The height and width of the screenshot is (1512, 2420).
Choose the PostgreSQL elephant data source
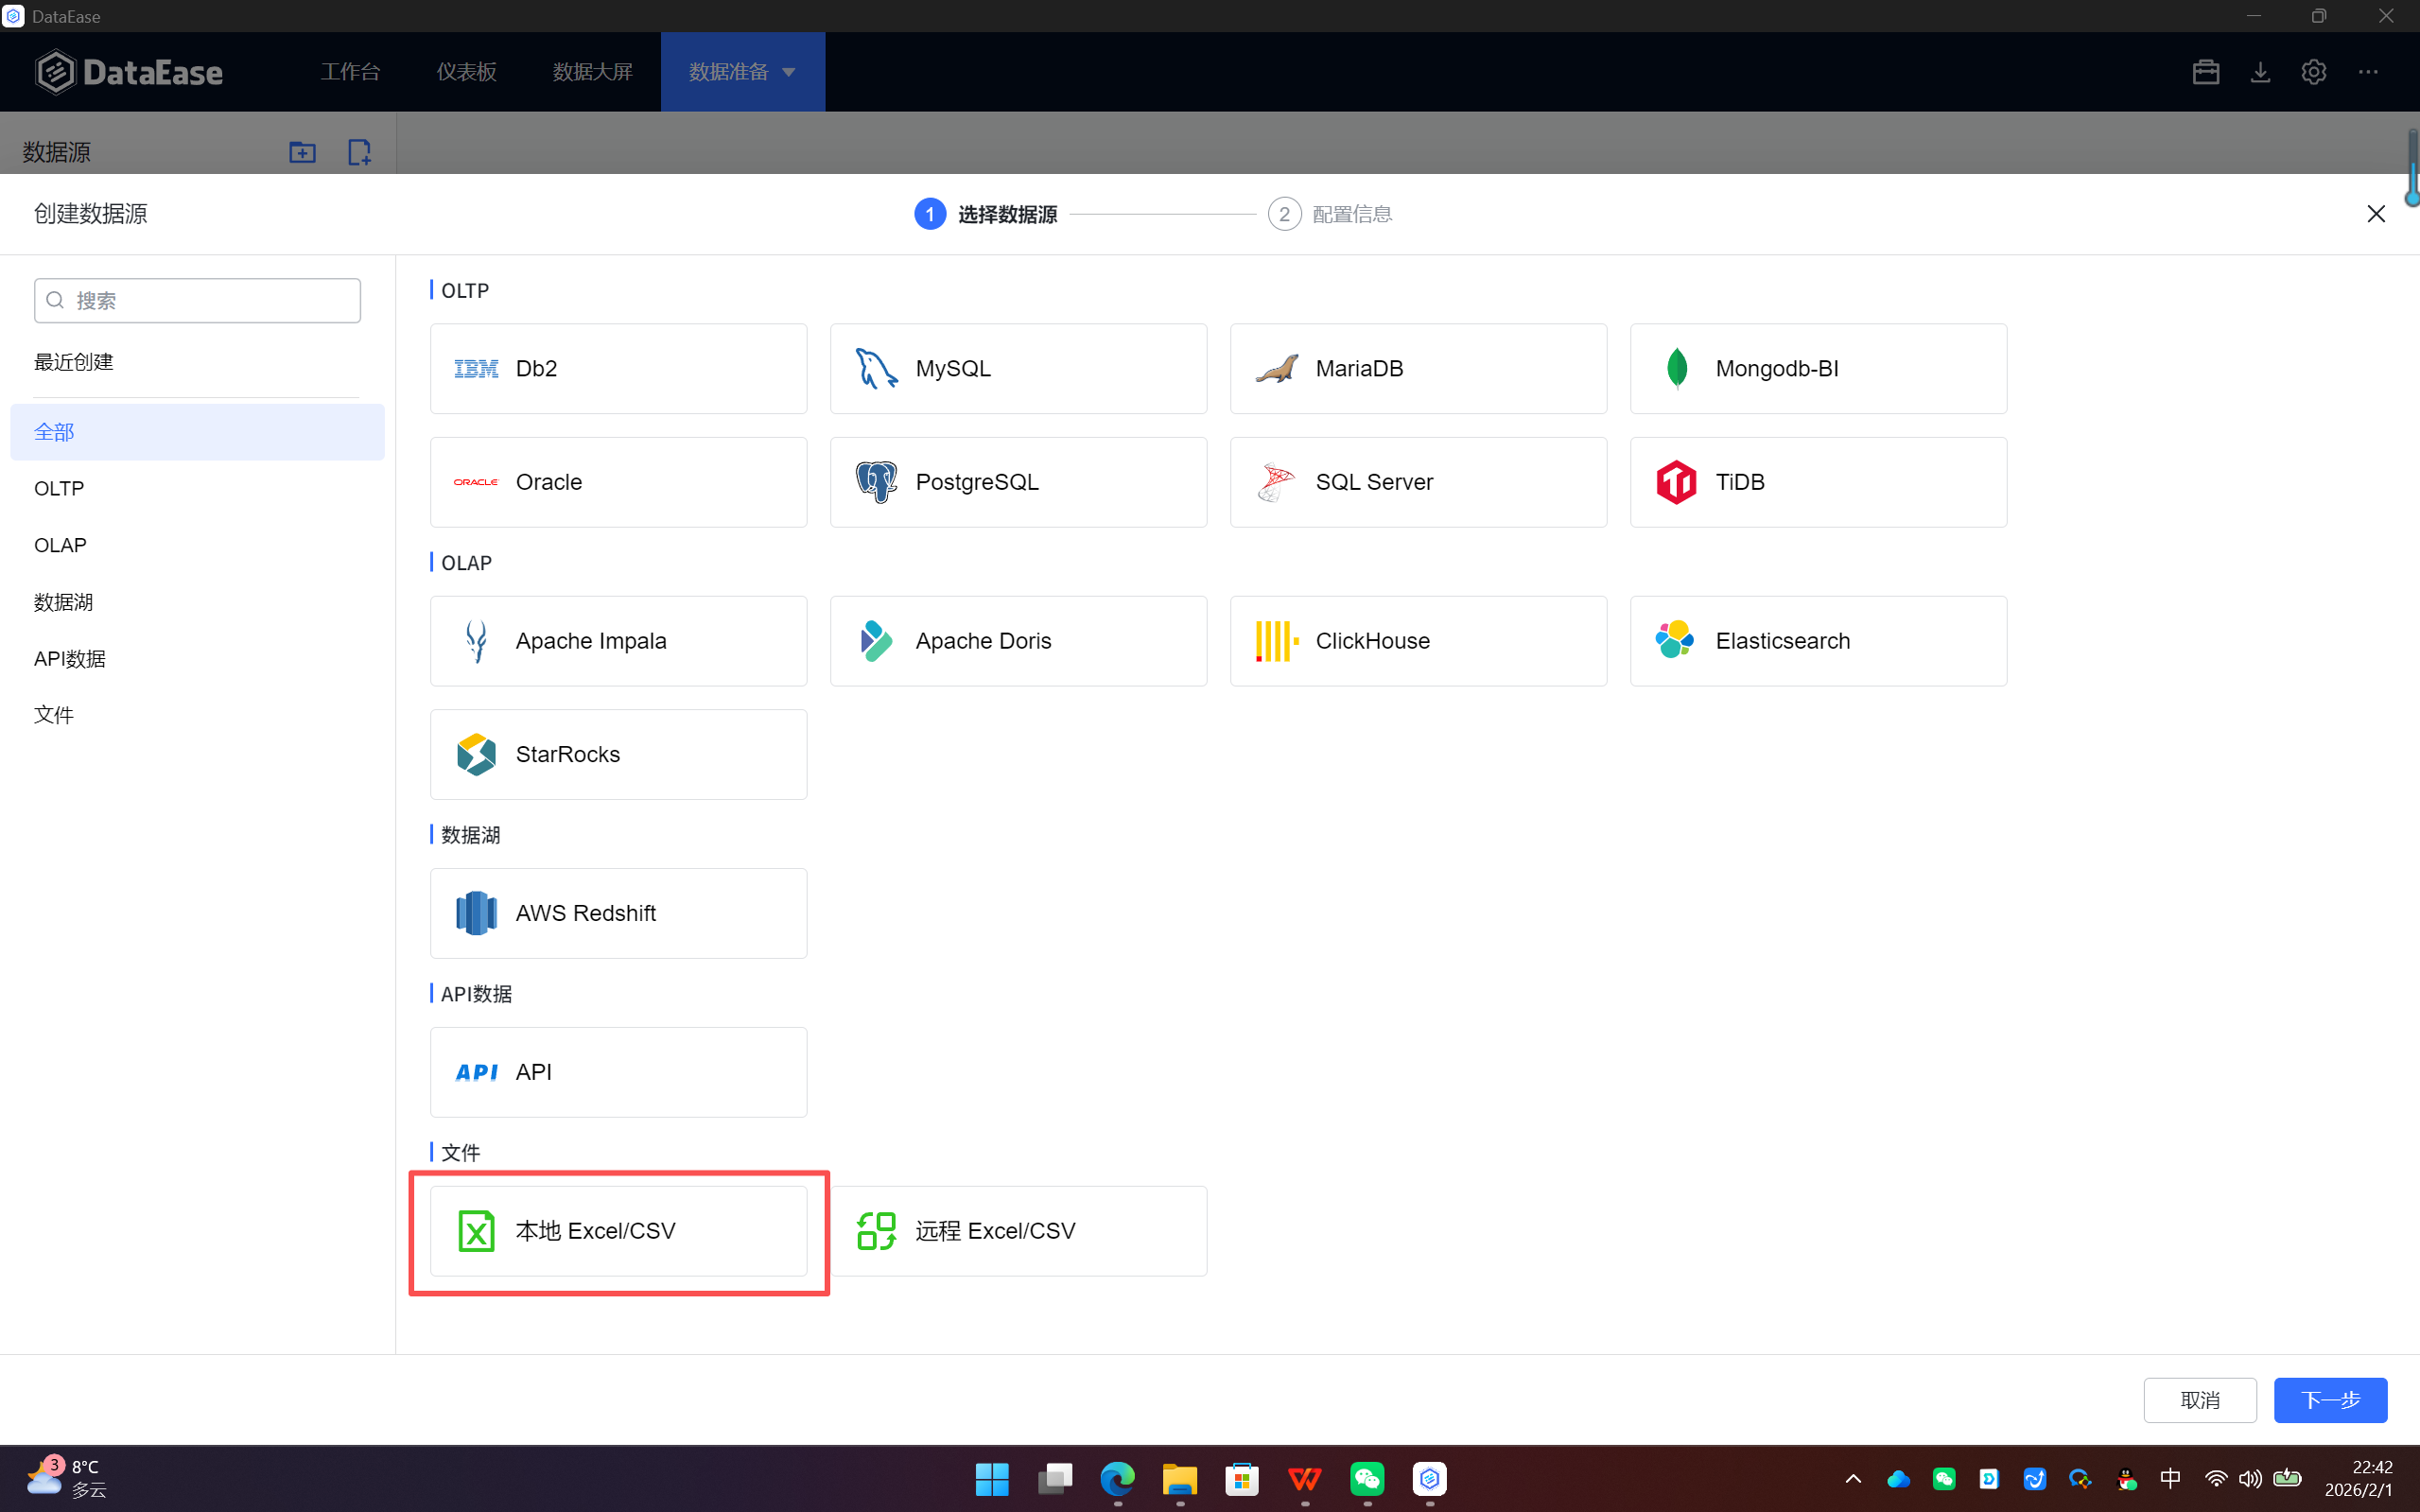pyautogui.click(x=1018, y=482)
